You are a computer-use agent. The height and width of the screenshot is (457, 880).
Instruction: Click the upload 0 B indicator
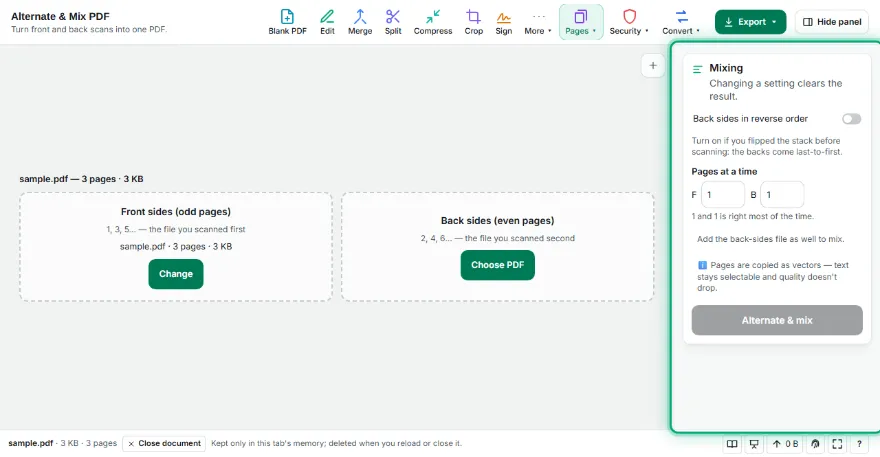785,444
